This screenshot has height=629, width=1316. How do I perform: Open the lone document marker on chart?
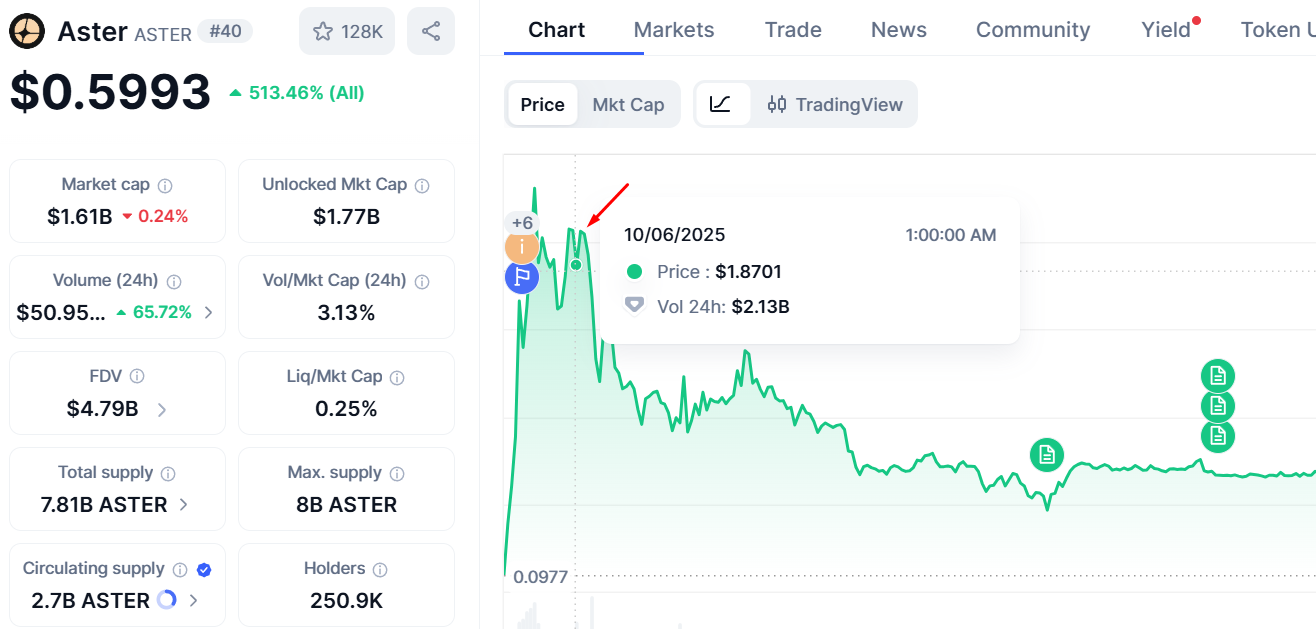click(1047, 455)
